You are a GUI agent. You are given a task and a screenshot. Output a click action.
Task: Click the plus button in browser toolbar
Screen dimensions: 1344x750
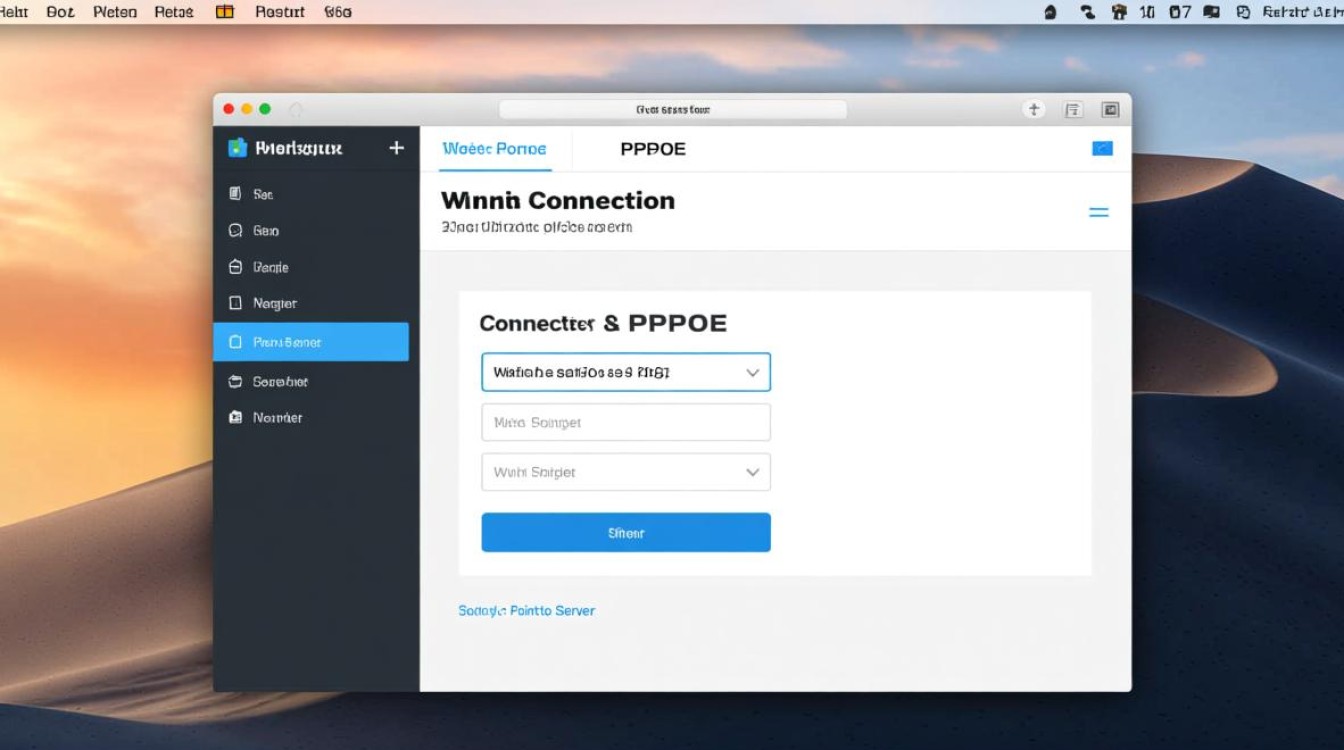1034,110
